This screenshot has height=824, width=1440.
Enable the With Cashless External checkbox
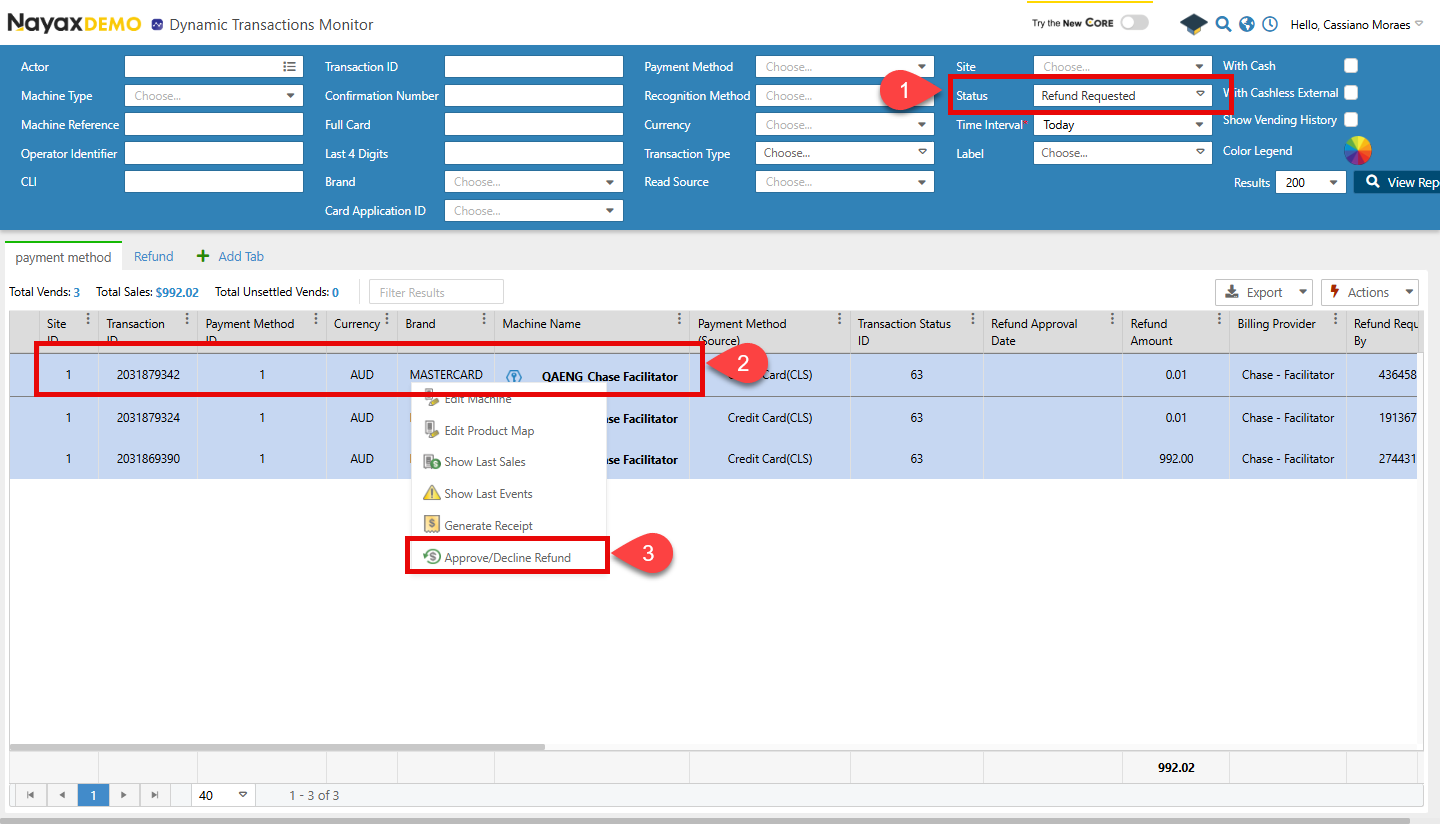point(1351,93)
